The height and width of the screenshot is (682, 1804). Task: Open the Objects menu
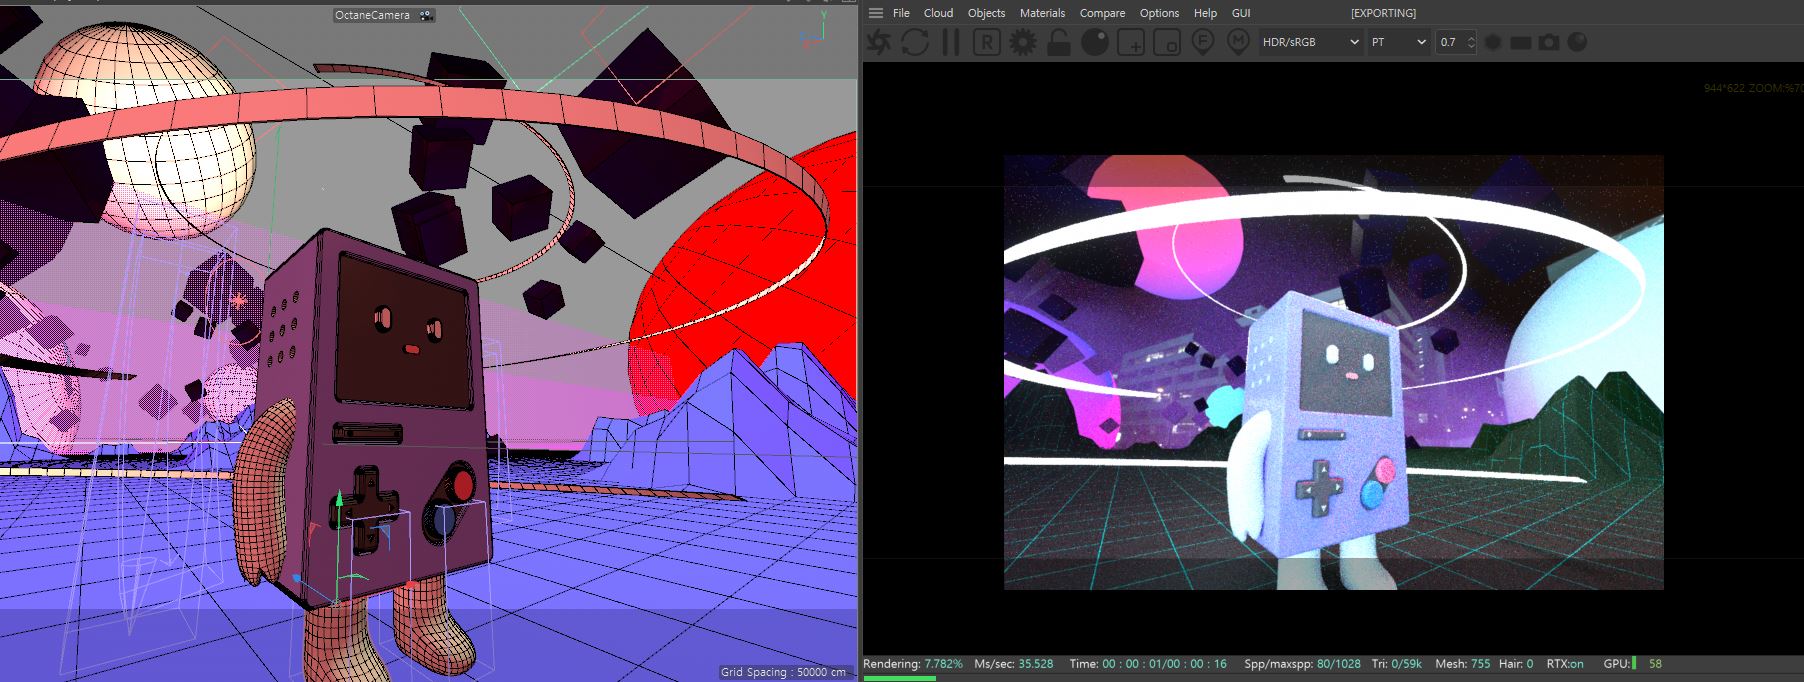coord(986,13)
